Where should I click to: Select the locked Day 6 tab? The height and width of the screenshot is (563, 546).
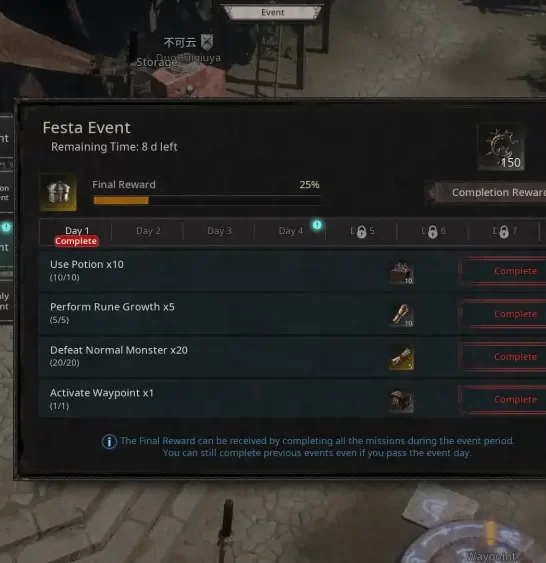pos(433,231)
